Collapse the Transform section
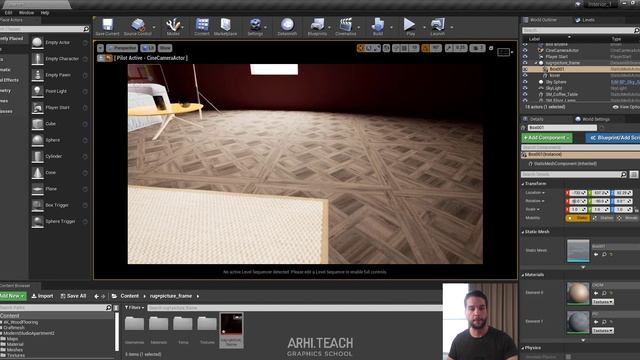The width and height of the screenshot is (640, 360). (x=523, y=184)
